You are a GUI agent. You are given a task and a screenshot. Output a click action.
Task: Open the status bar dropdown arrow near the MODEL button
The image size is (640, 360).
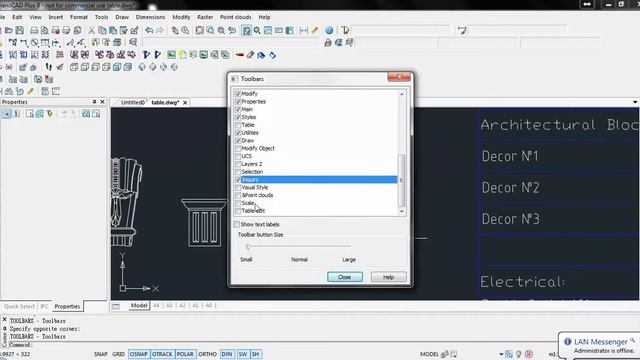pos(501,354)
